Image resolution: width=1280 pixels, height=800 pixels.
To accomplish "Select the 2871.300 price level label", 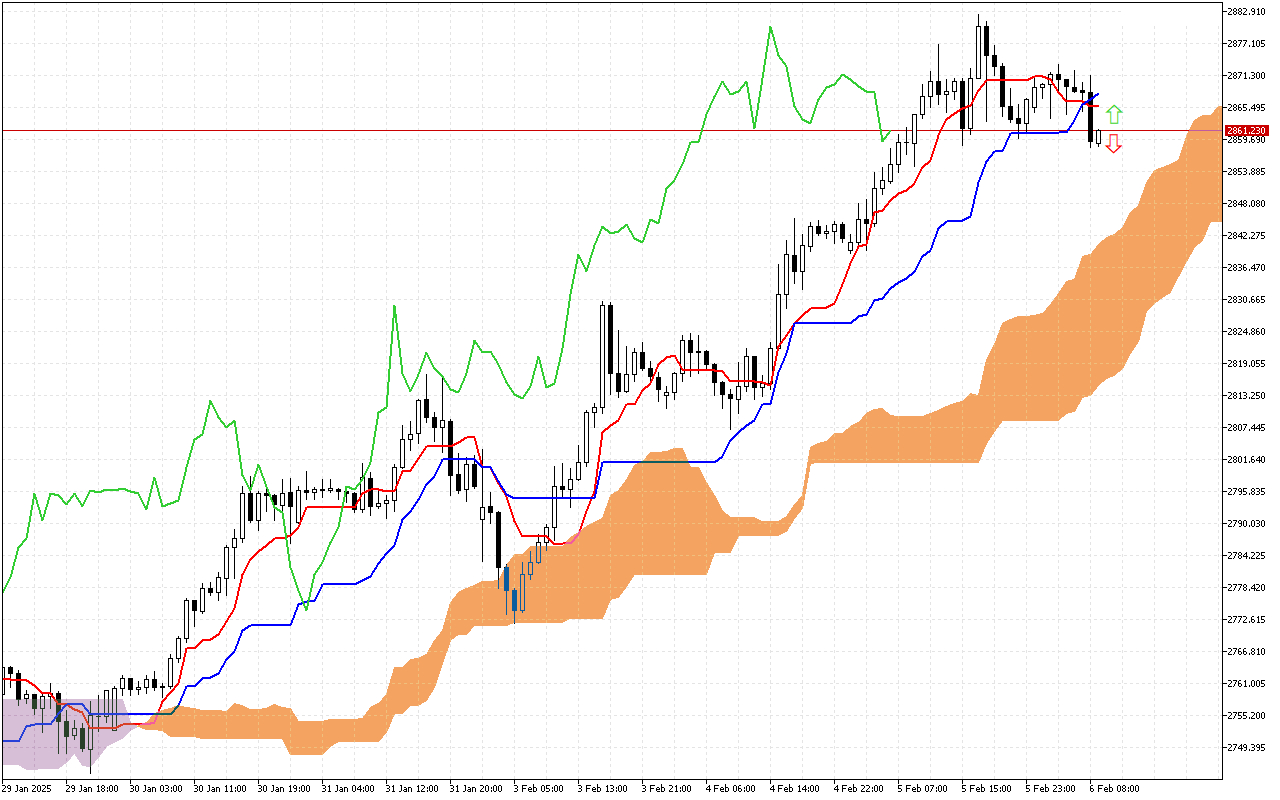I will [1246, 75].
